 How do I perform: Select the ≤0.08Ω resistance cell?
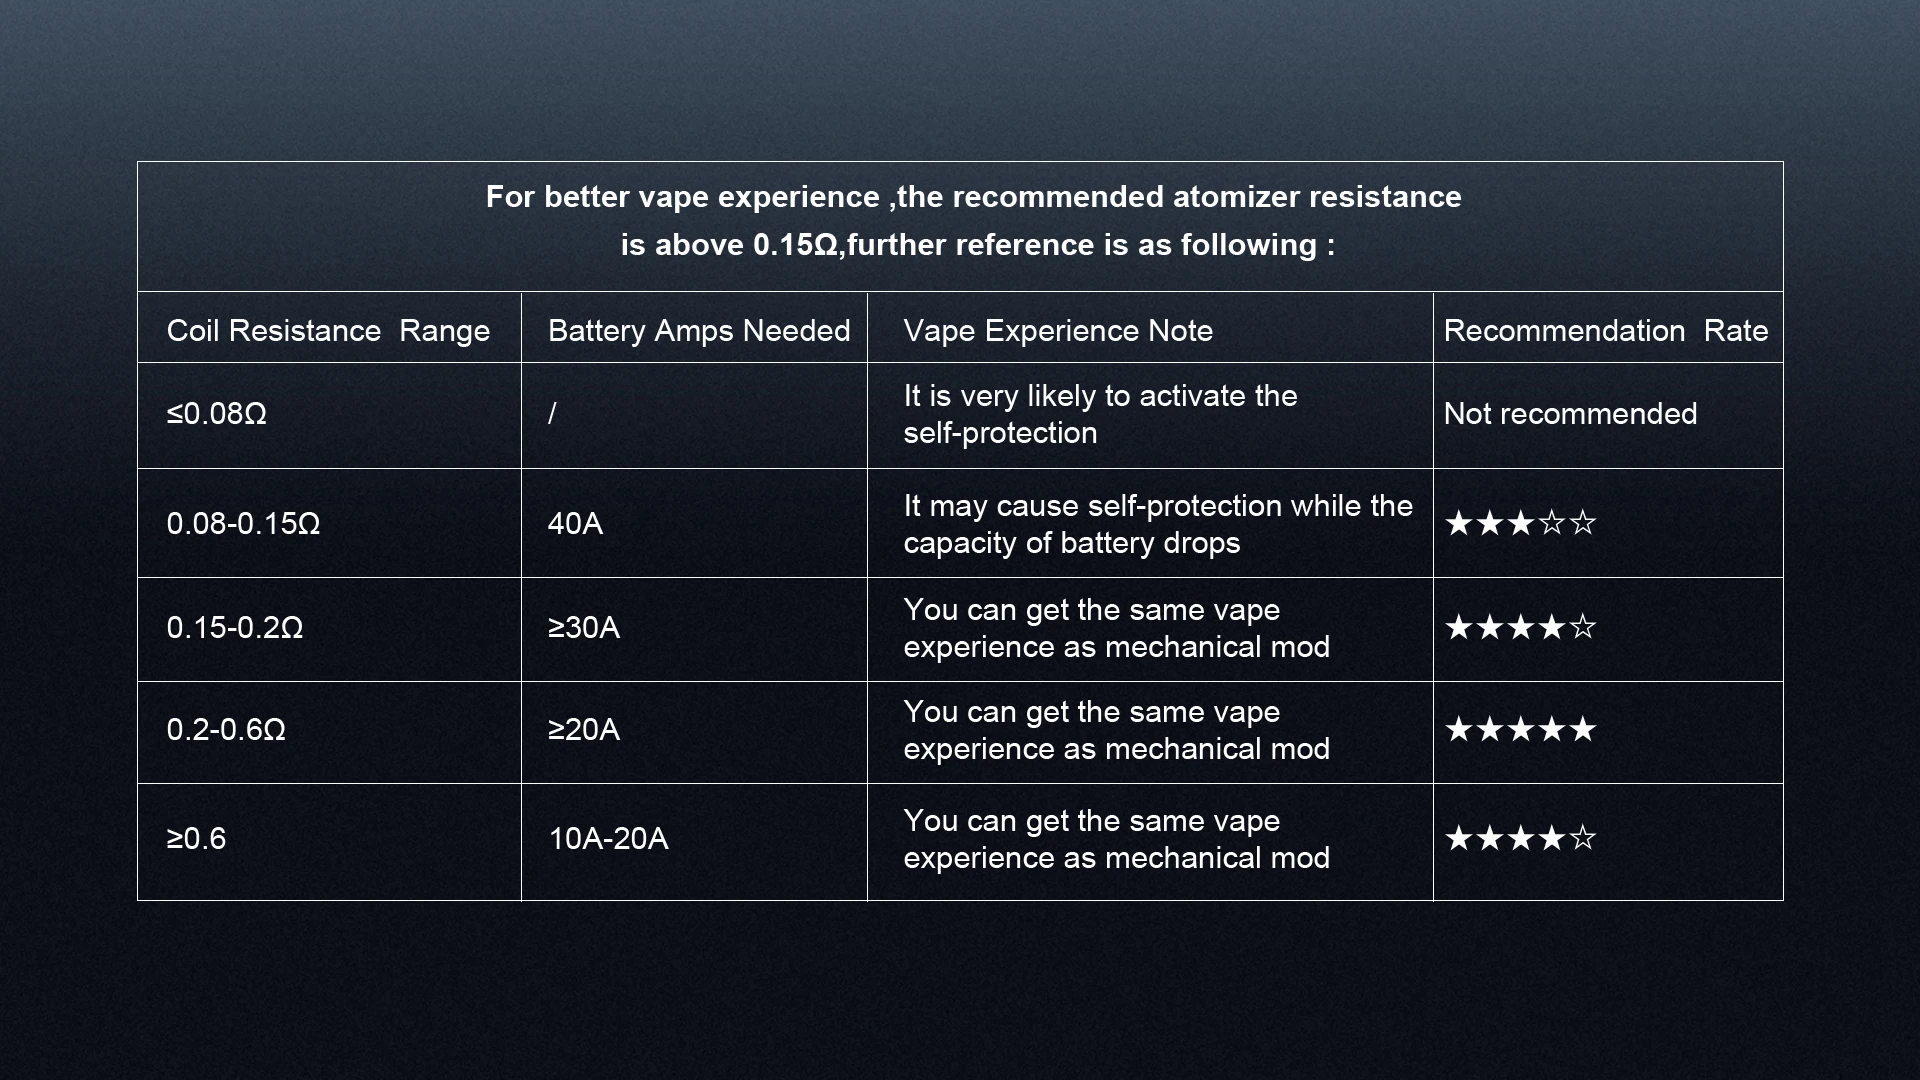point(217,414)
